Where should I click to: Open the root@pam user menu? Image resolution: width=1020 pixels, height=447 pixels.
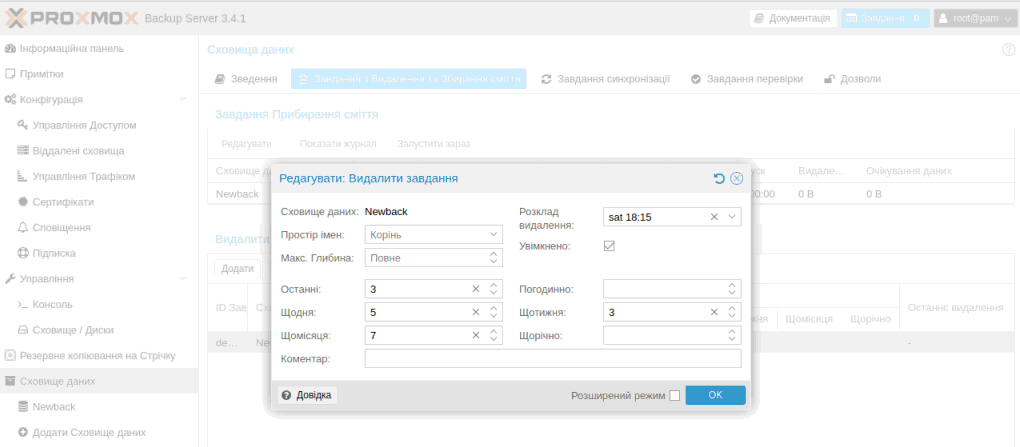[973, 18]
